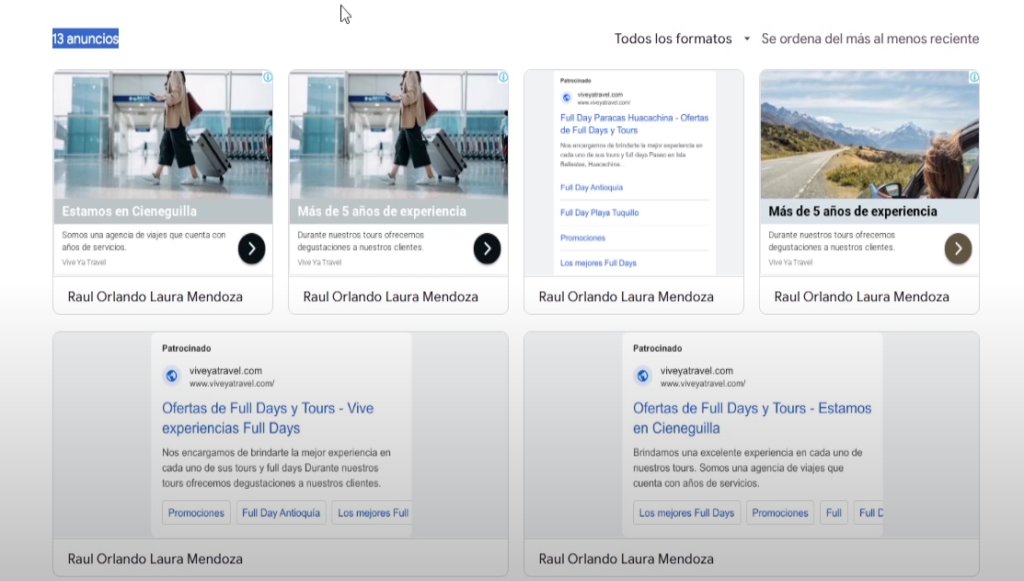Viewport: 1024px width, 581px height.
Task: Click 'Los mejores Full Days' chip in Cieneguilla ad
Action: coord(686,513)
